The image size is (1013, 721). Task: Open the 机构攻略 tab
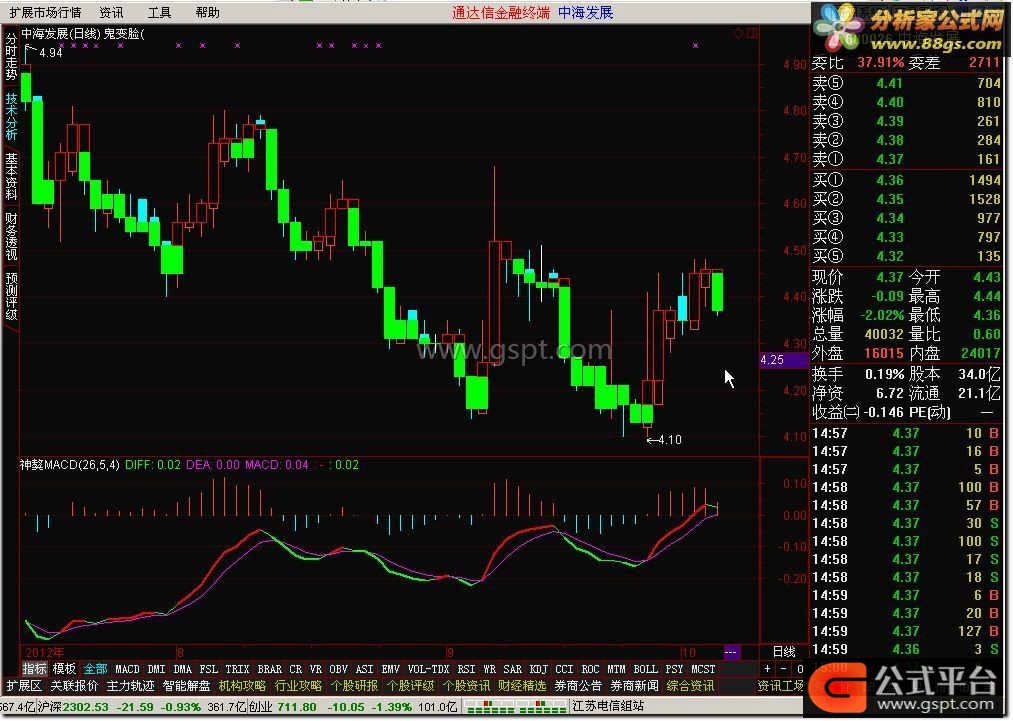click(242, 685)
